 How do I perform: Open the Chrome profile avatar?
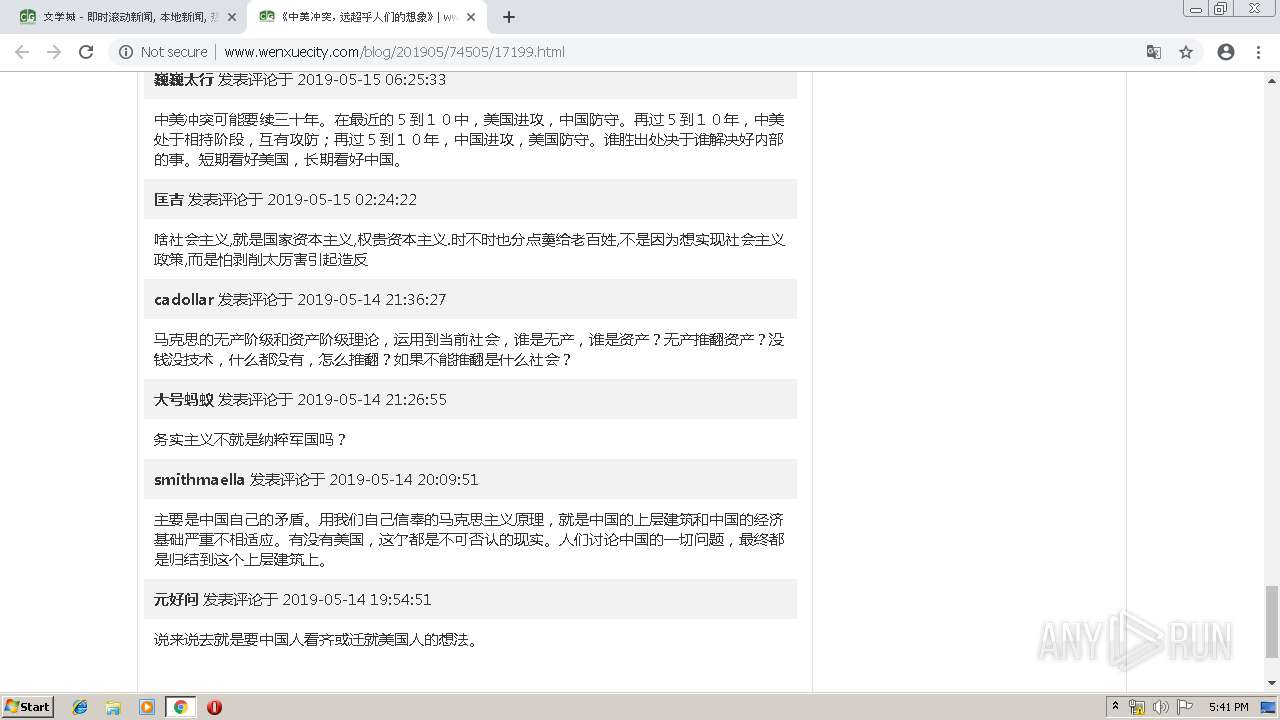pos(1226,52)
